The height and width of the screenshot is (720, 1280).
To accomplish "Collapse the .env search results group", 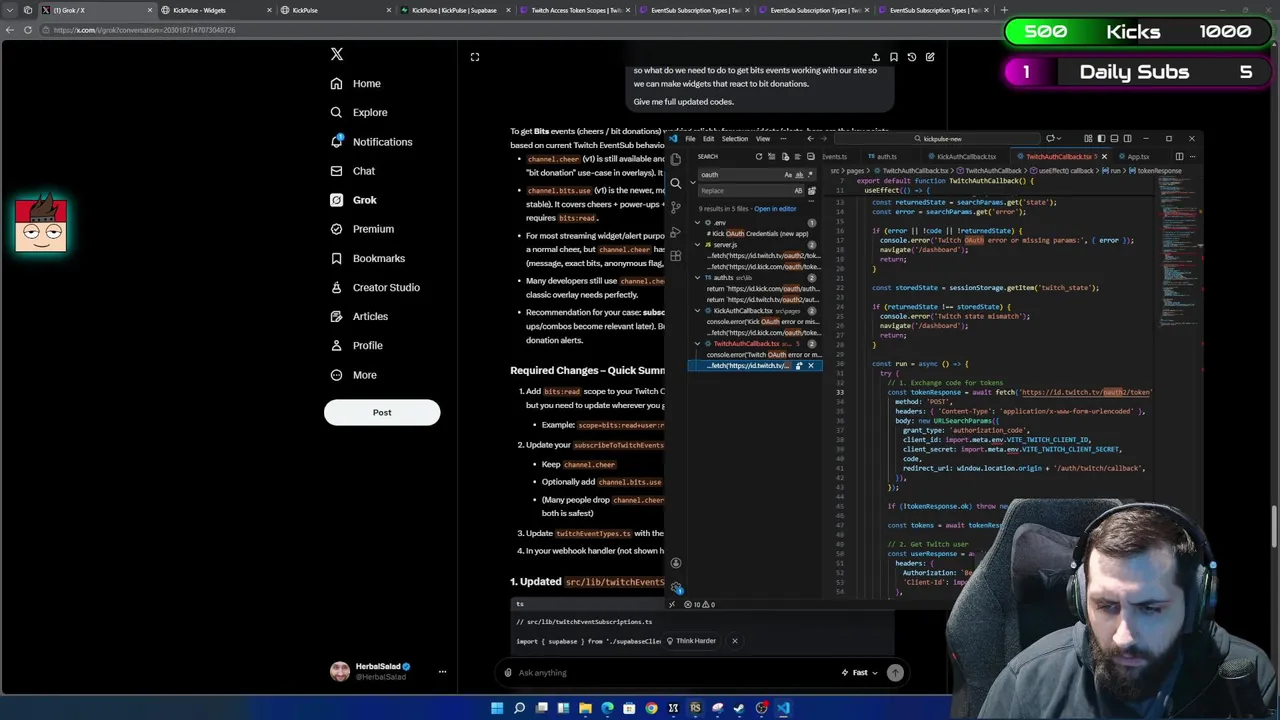I will tap(697, 222).
